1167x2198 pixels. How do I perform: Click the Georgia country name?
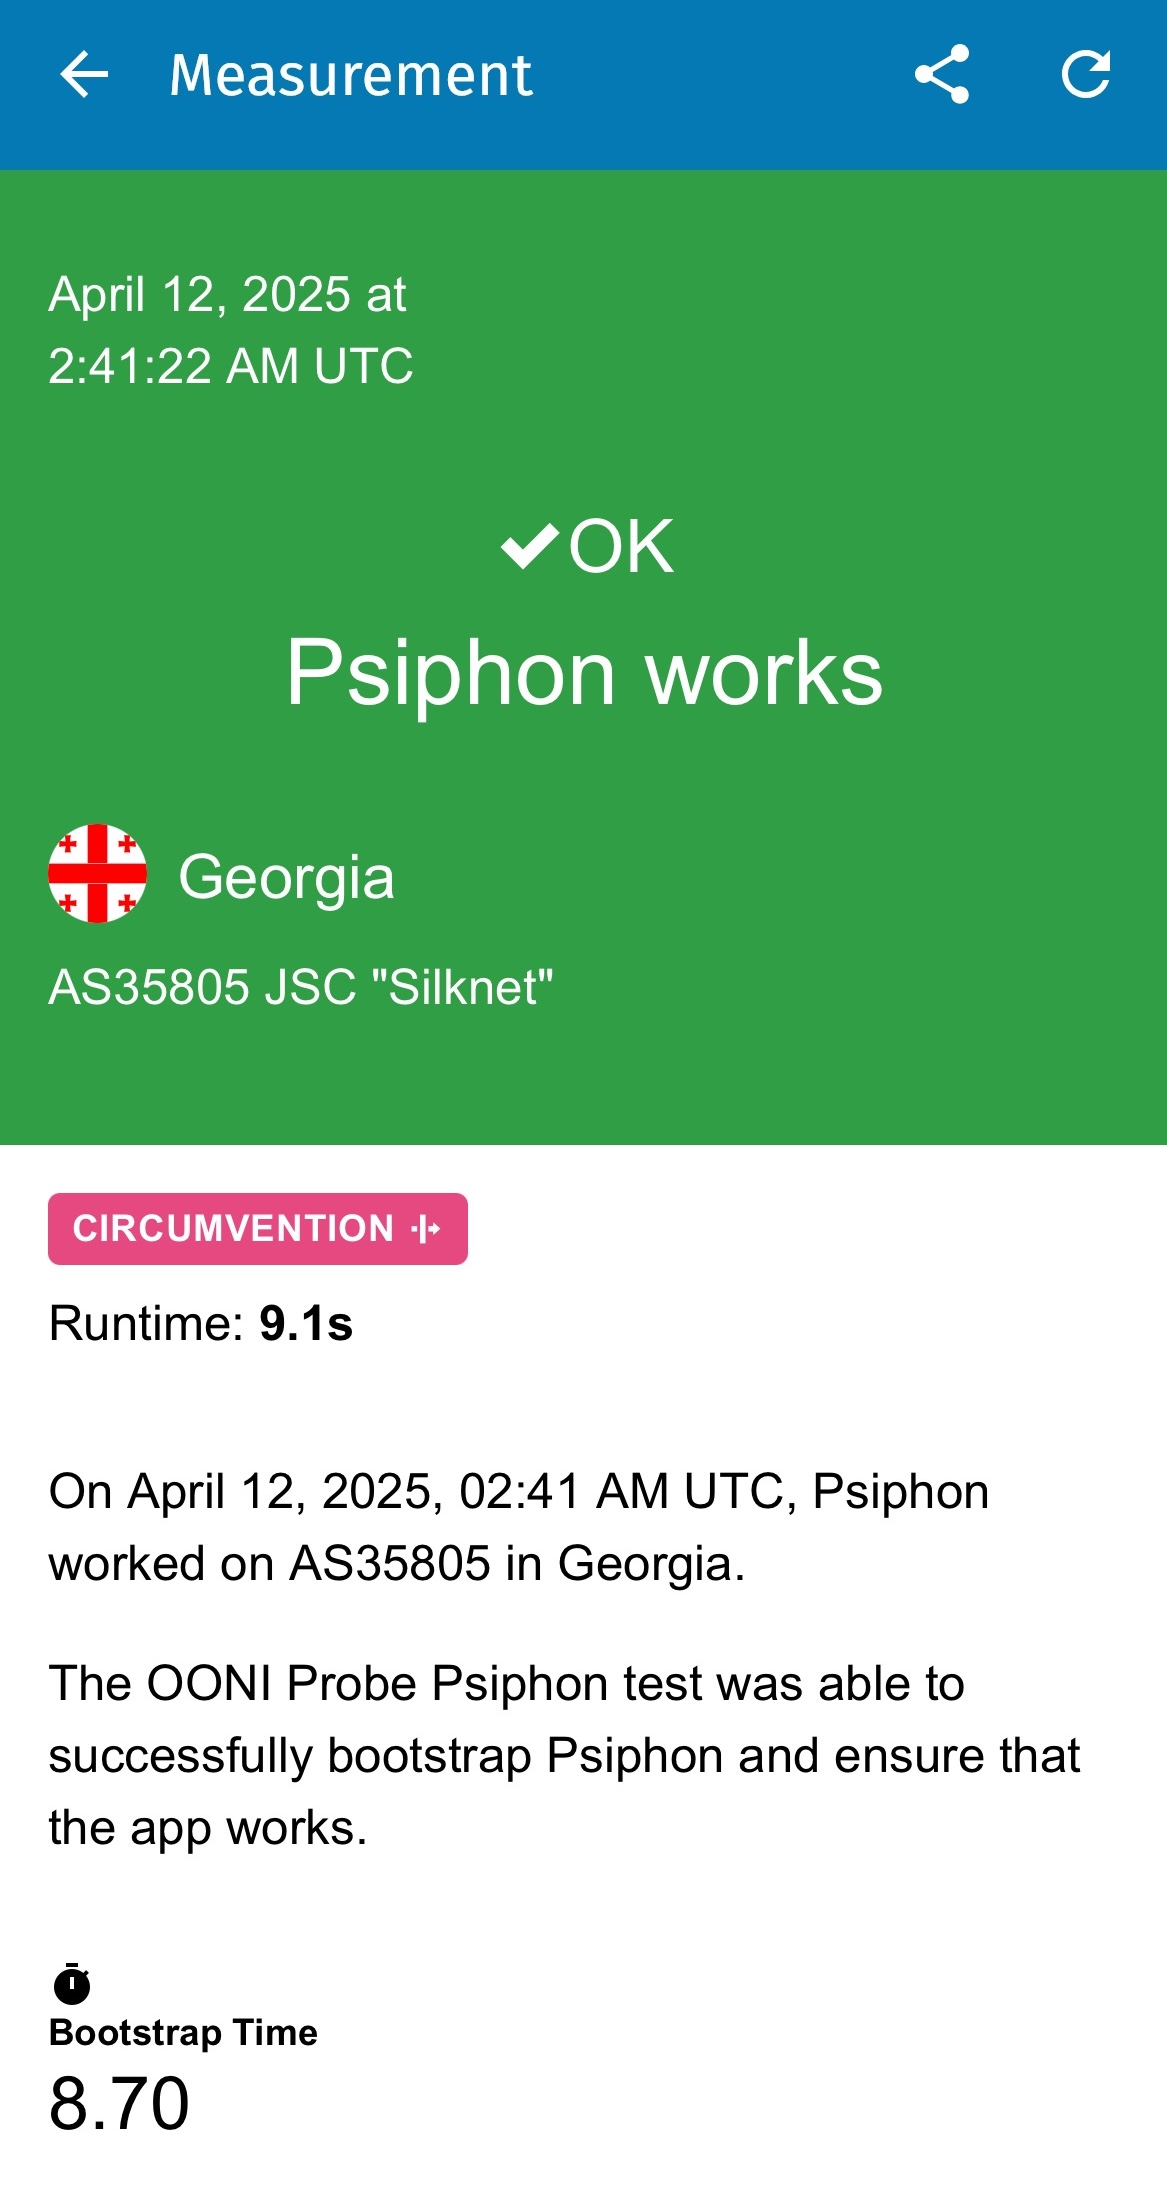[x=286, y=877]
